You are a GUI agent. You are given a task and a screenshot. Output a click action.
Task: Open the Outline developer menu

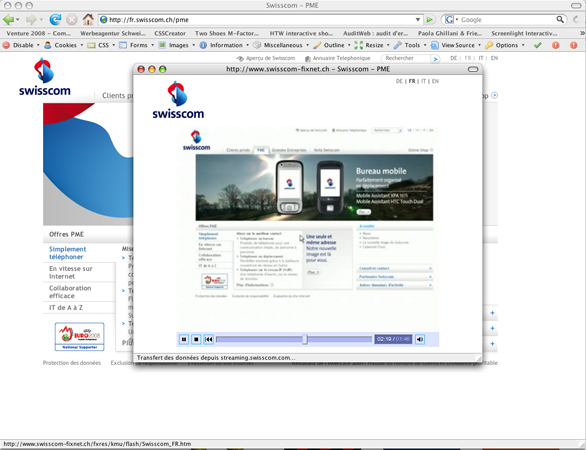331,45
